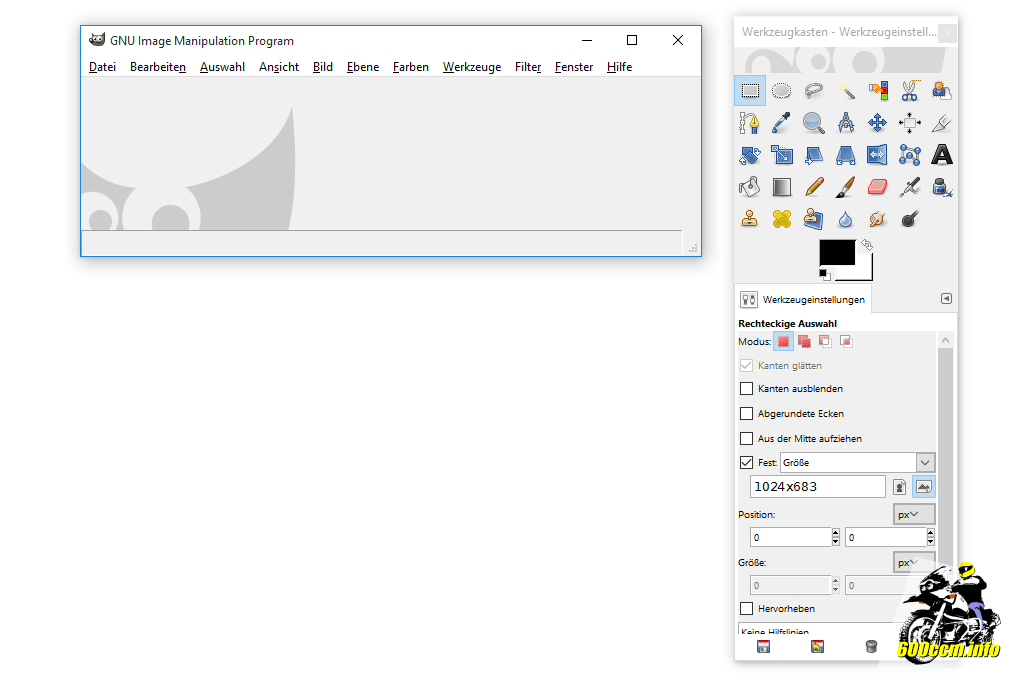Select the Eraser tool

click(x=878, y=187)
